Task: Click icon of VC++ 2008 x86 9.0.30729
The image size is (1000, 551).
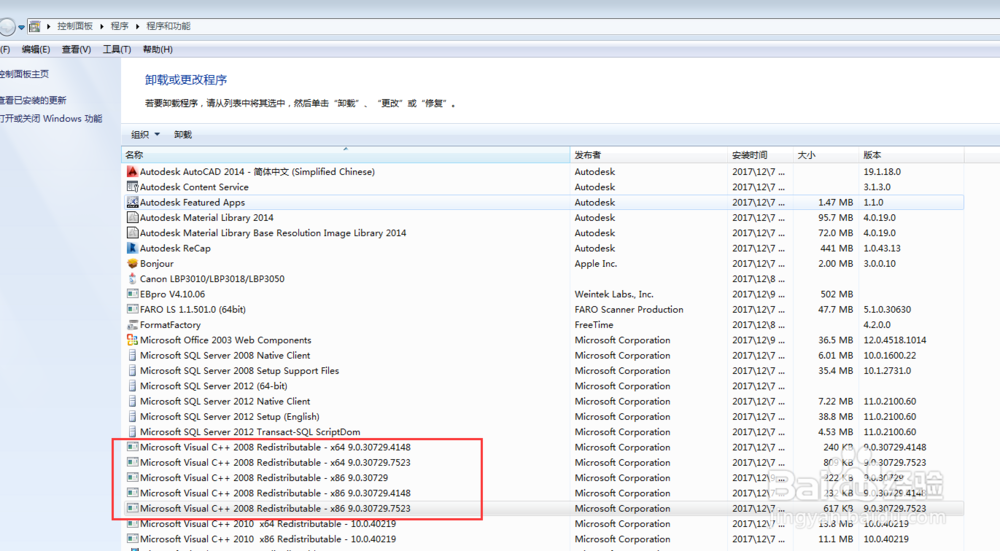Action: click(x=133, y=478)
